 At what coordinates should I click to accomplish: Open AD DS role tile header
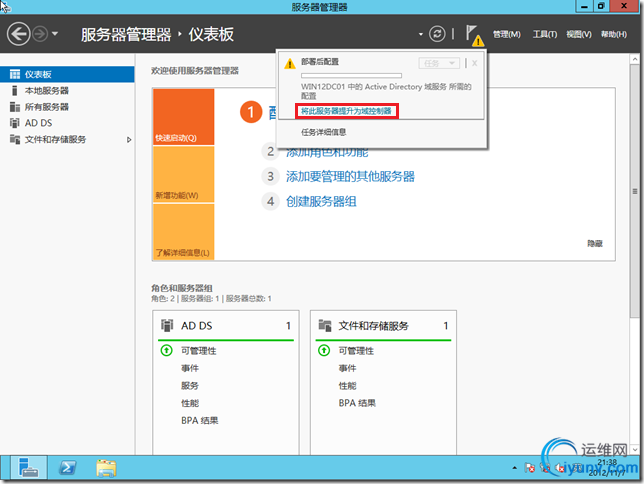click(x=226, y=326)
